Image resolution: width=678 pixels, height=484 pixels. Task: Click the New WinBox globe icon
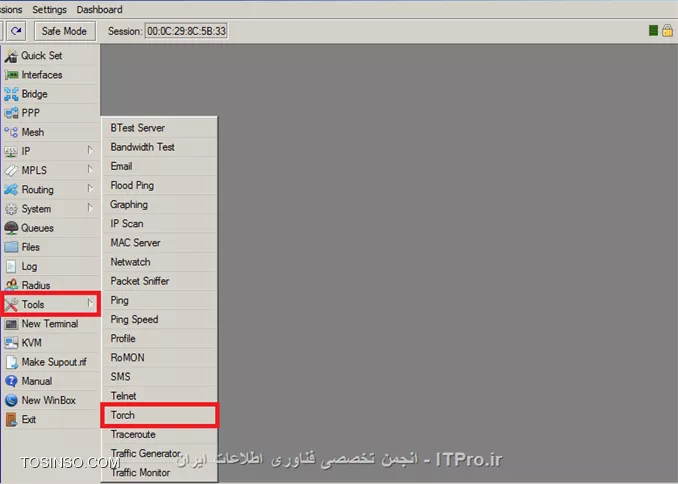(11, 400)
